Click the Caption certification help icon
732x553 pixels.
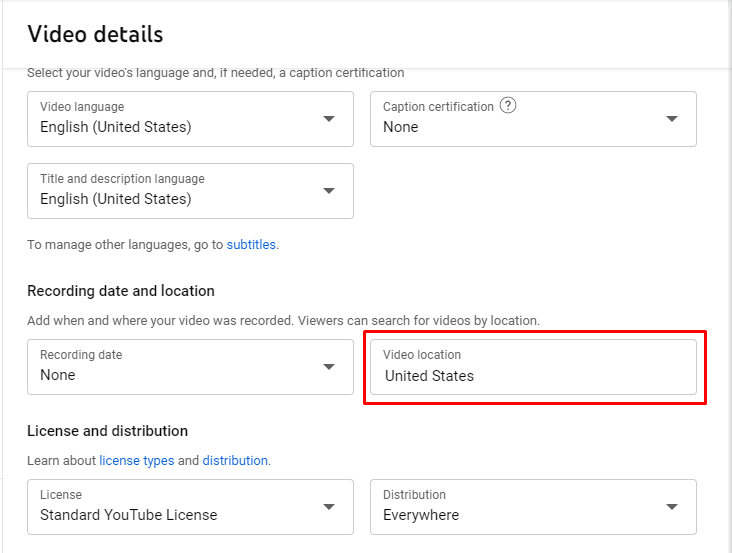[508, 105]
